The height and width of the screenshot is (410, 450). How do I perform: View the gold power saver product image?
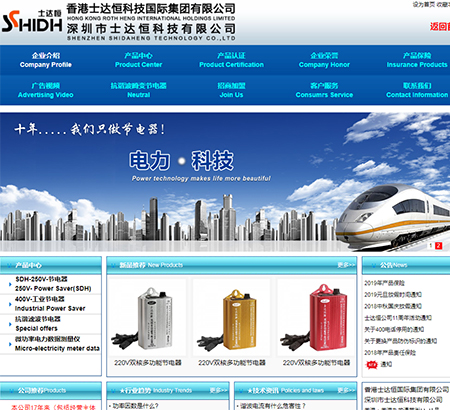(x=231, y=317)
